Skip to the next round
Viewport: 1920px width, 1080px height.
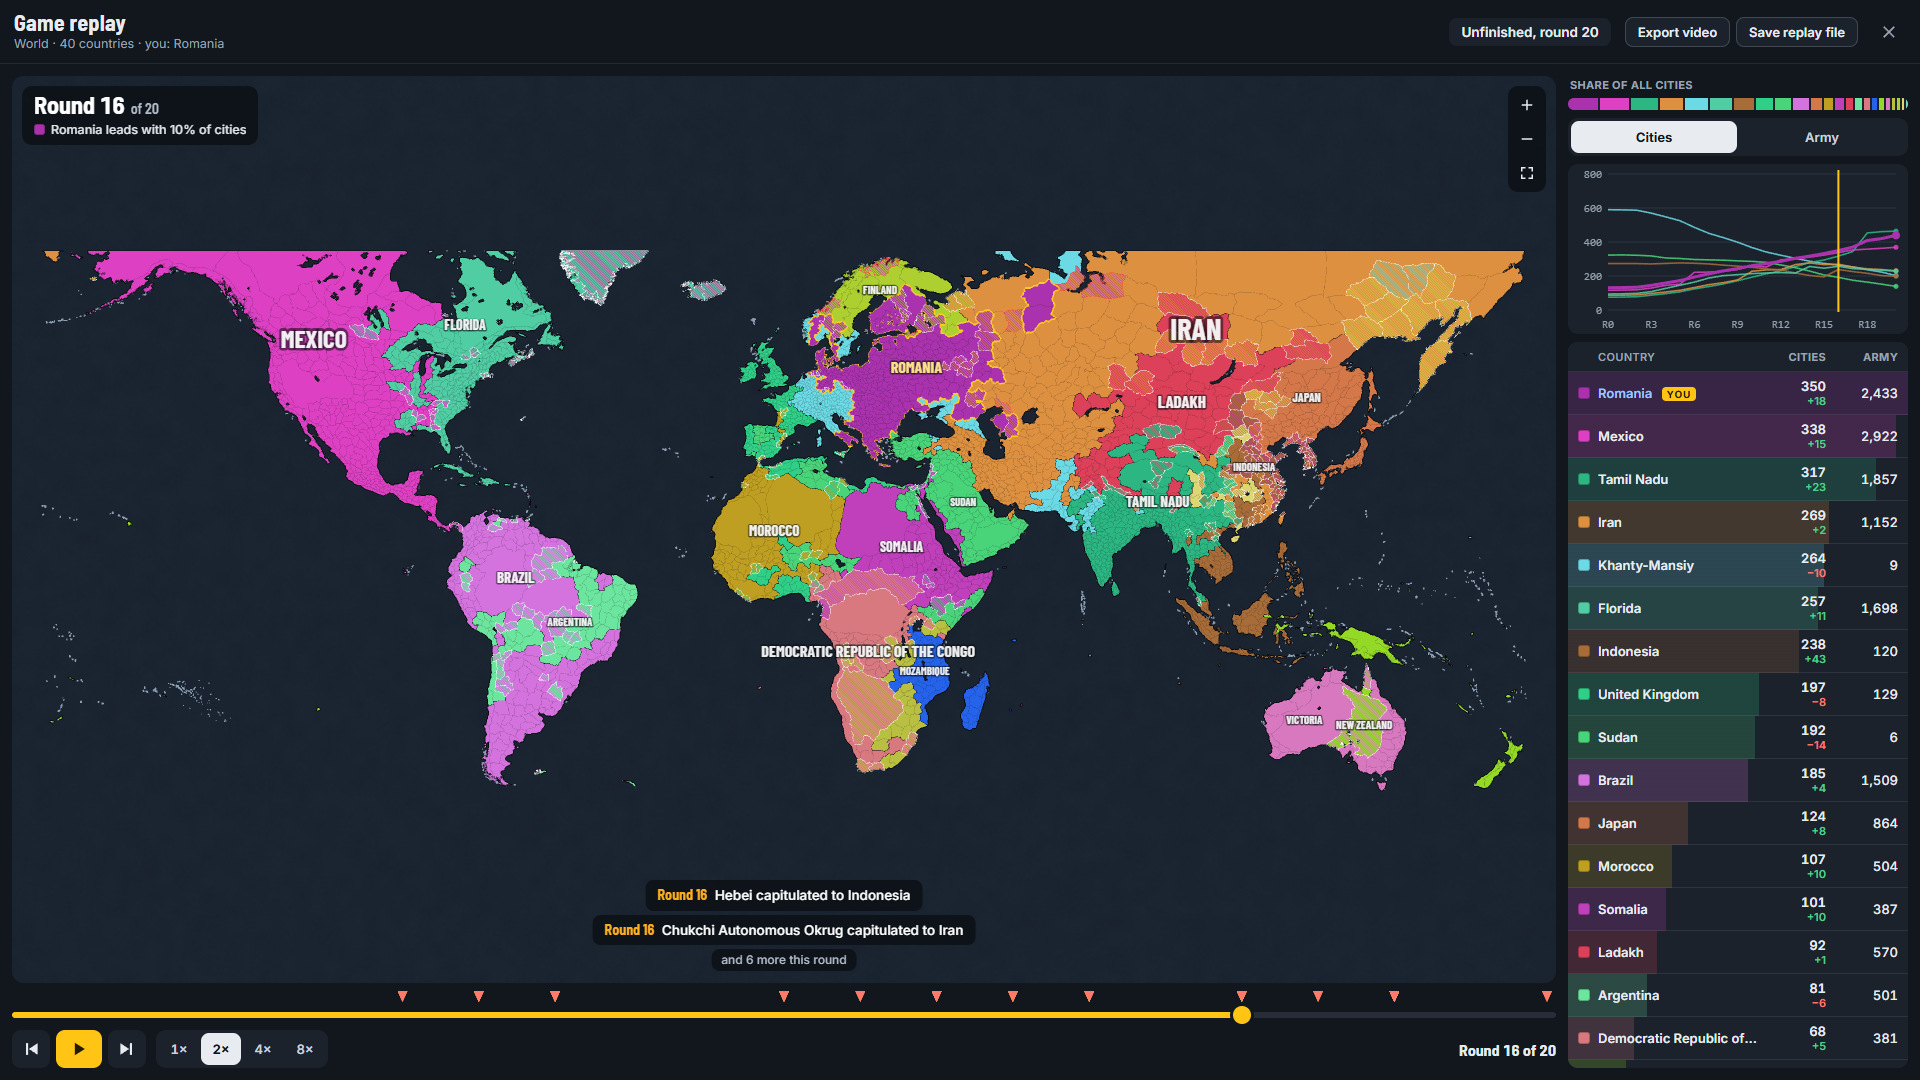tap(126, 1049)
